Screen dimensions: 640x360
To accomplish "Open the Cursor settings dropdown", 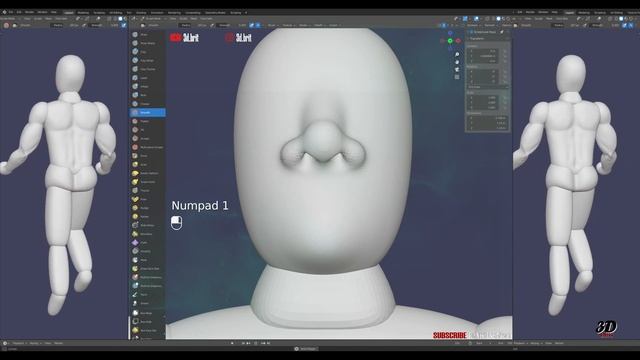I will coord(334,25).
